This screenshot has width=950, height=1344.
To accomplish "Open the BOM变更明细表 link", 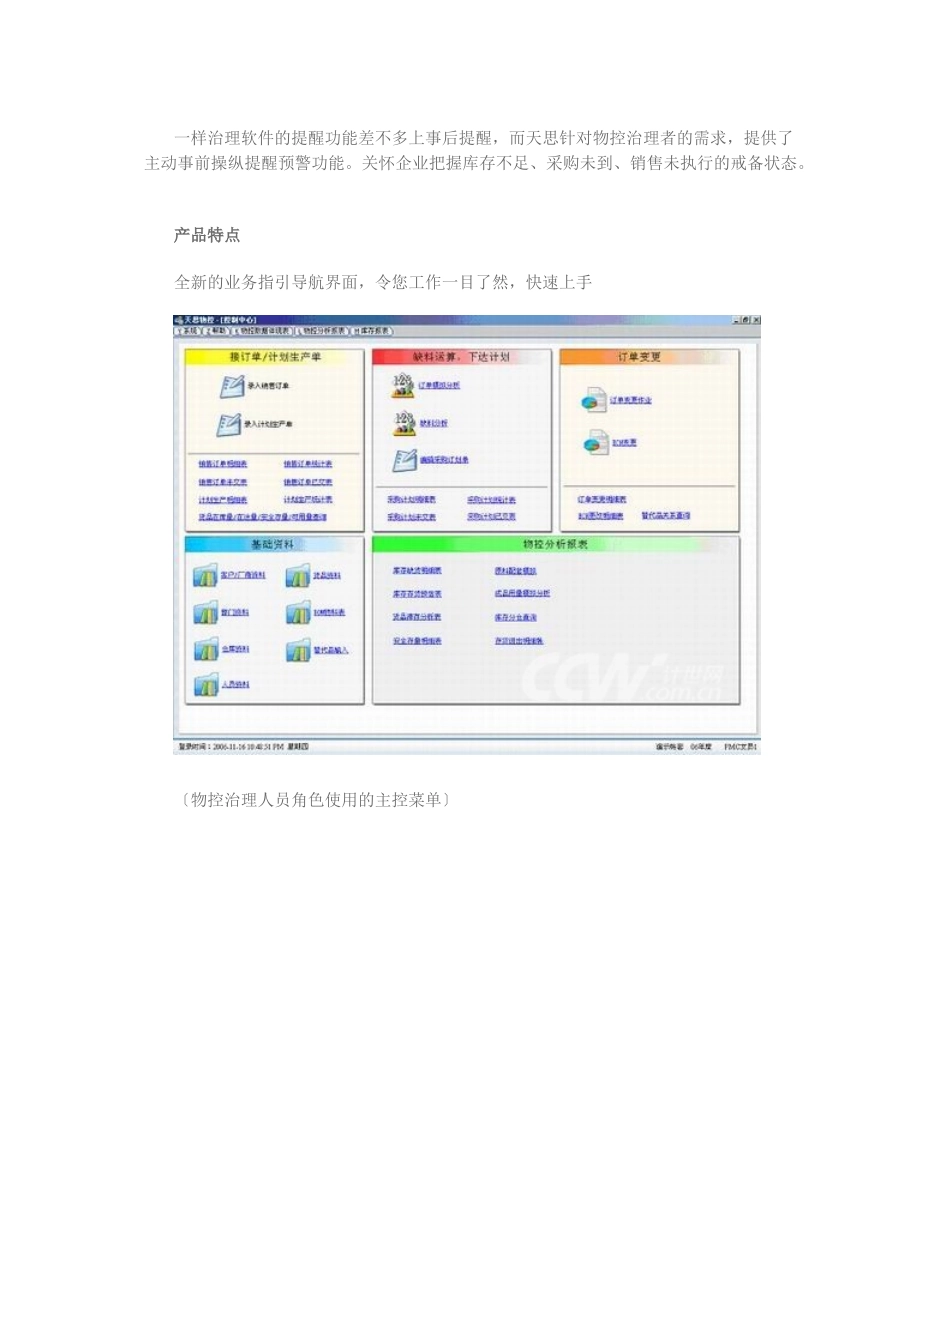I will tap(601, 516).
